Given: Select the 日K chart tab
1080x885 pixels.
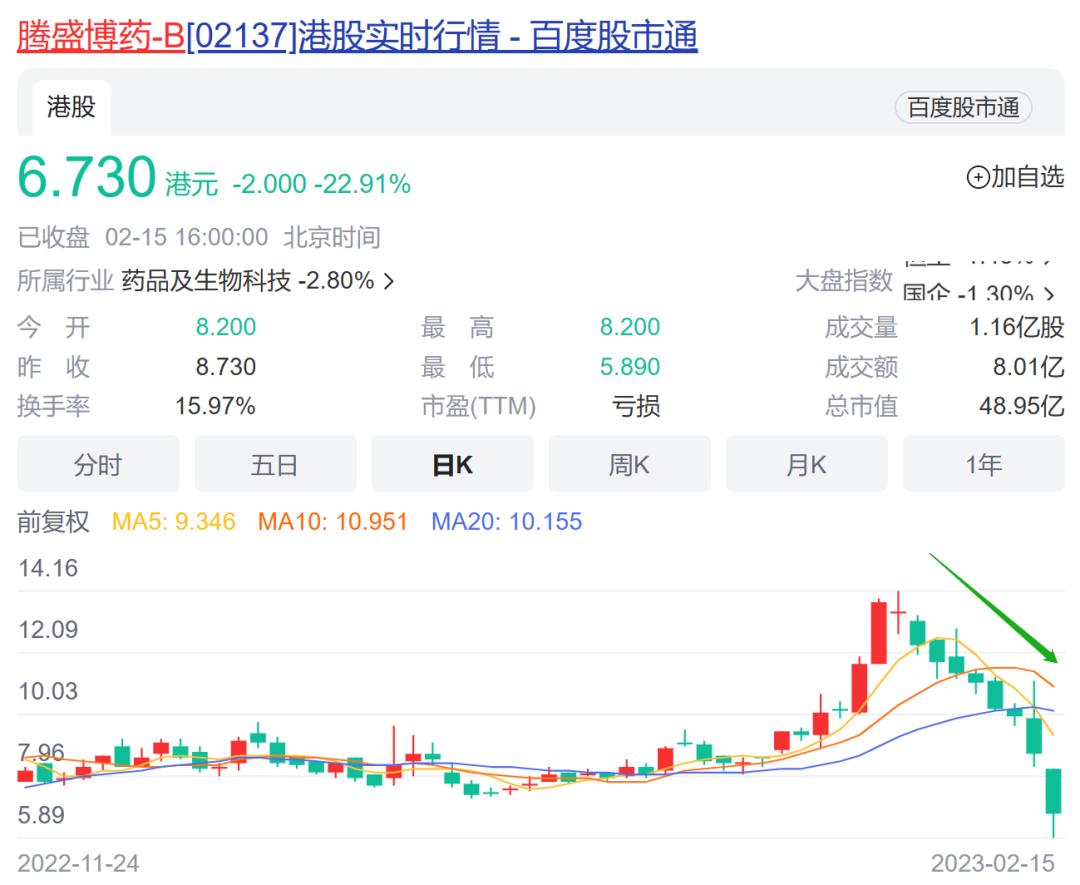Looking at the screenshot, I should point(453,464).
